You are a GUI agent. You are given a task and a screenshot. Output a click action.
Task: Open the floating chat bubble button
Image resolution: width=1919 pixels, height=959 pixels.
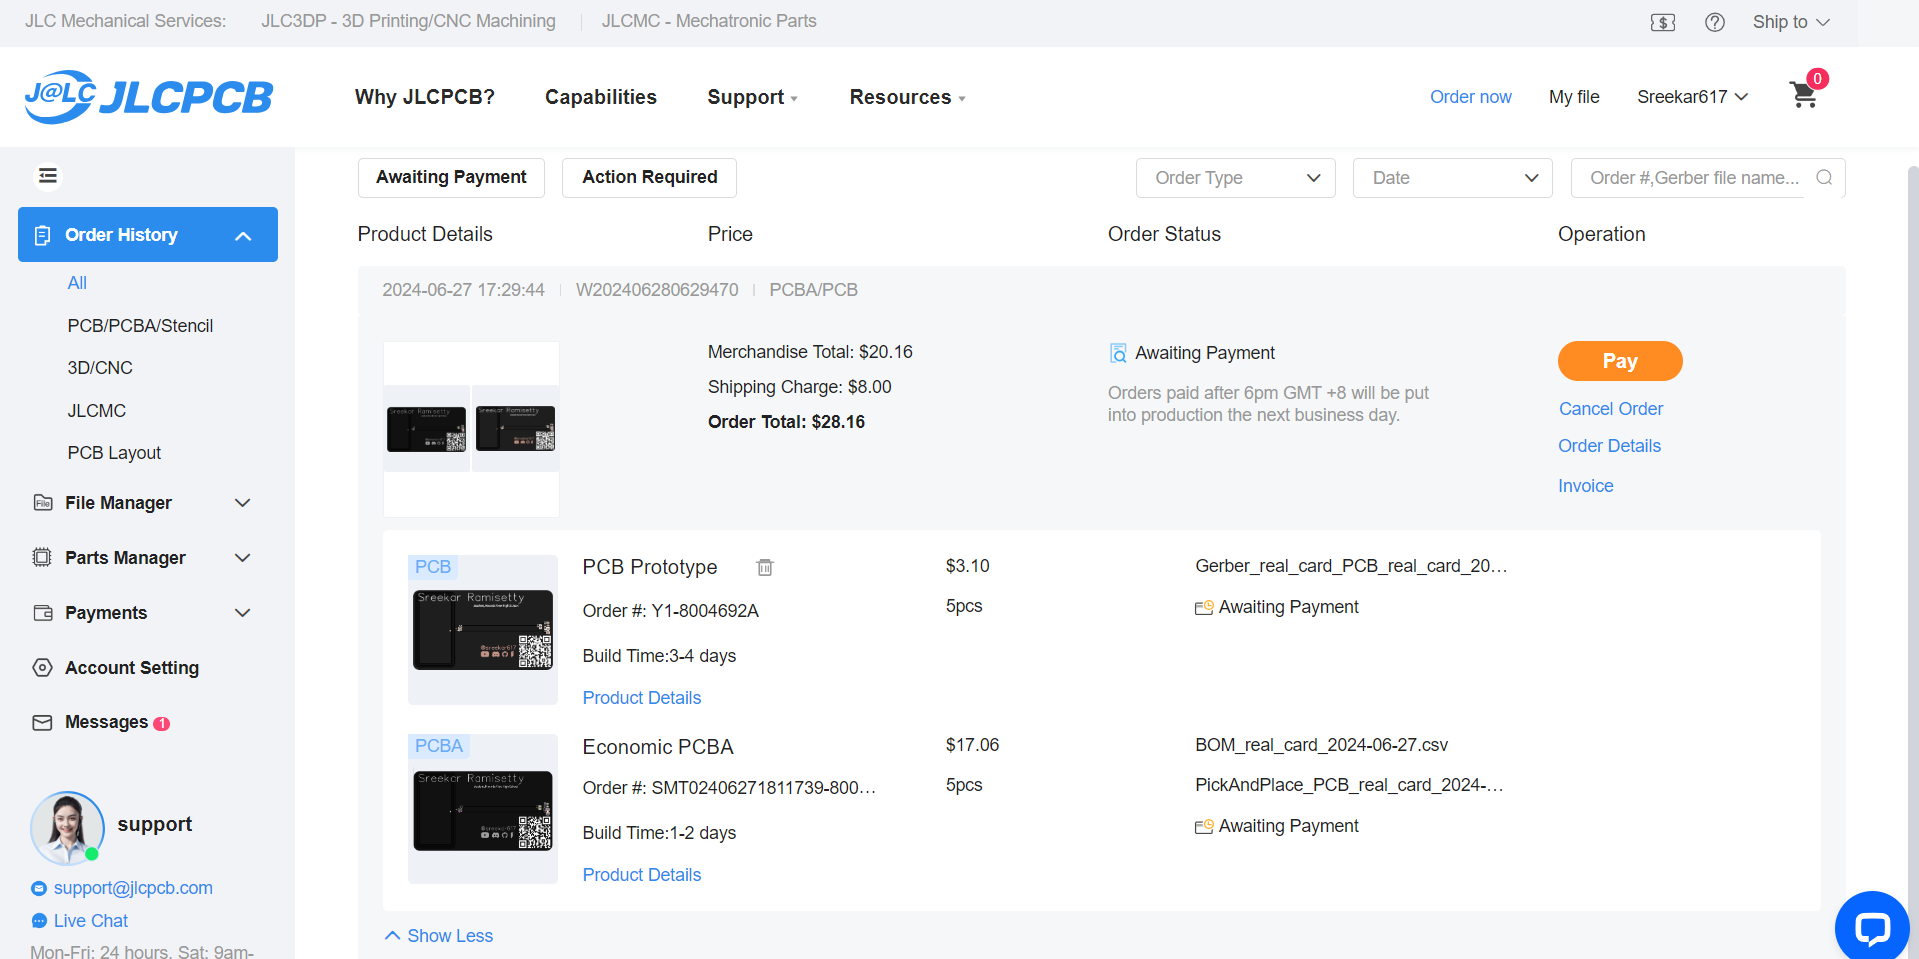pyautogui.click(x=1872, y=927)
